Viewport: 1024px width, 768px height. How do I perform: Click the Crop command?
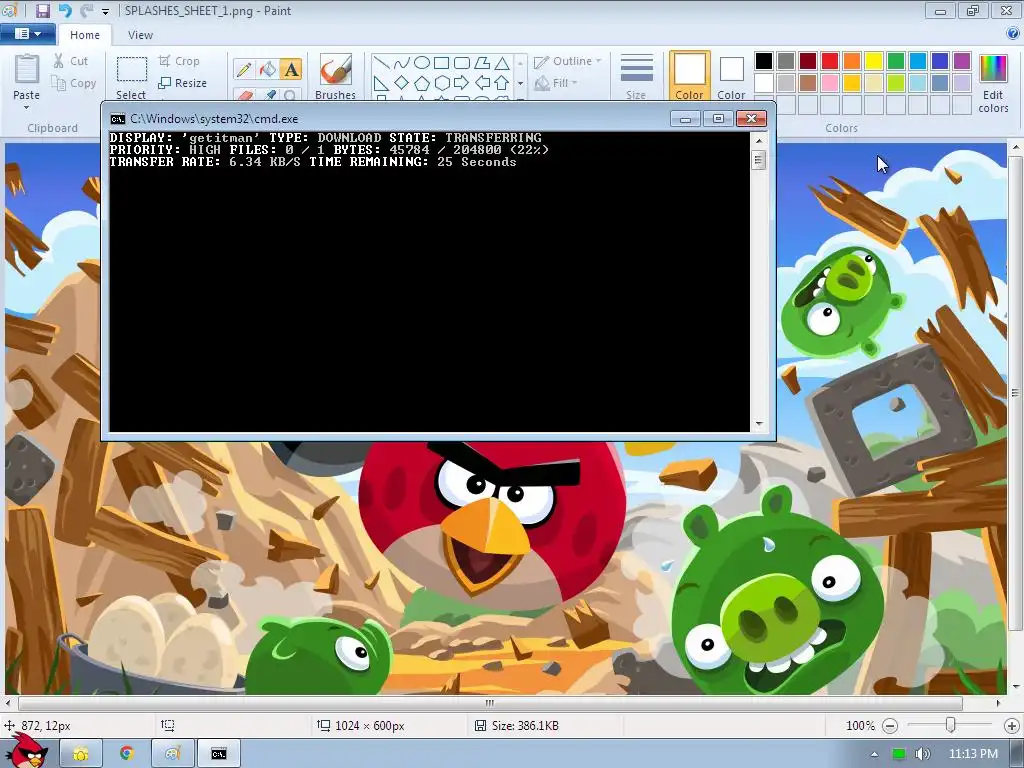tap(179, 61)
